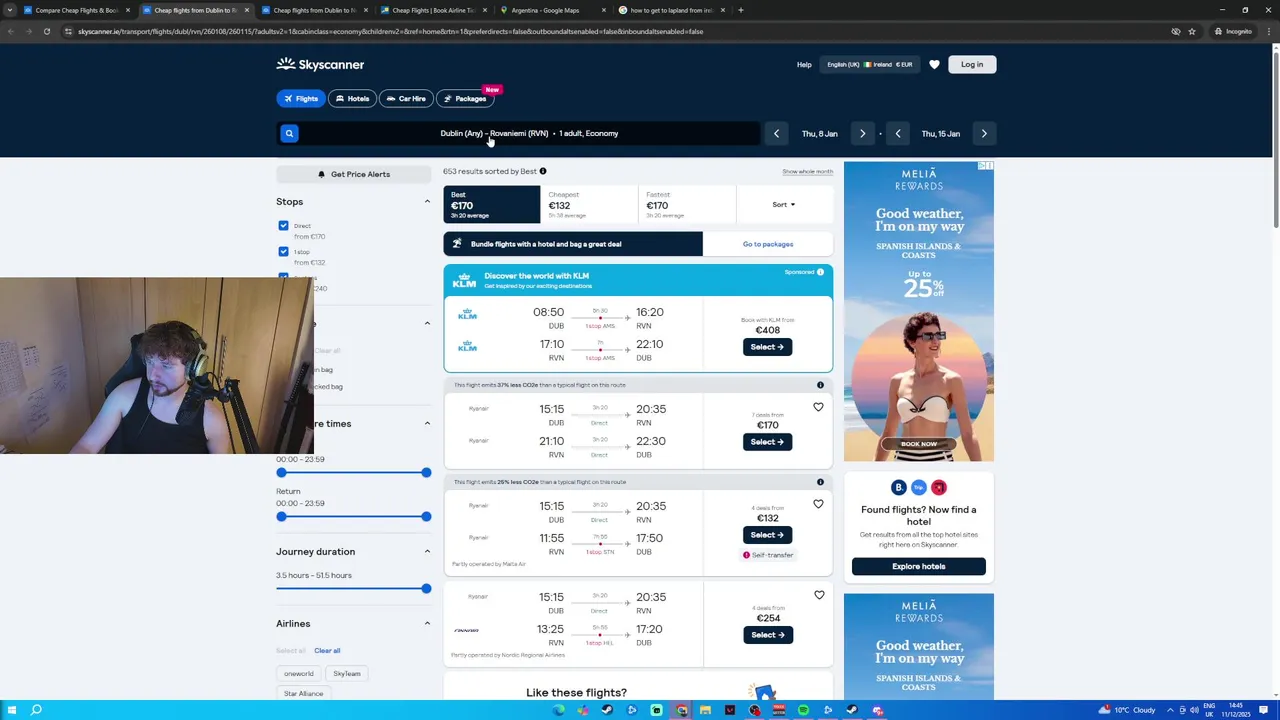This screenshot has height=720, width=1280.
Task: Switch to the Hotels tab
Action: coord(352,98)
